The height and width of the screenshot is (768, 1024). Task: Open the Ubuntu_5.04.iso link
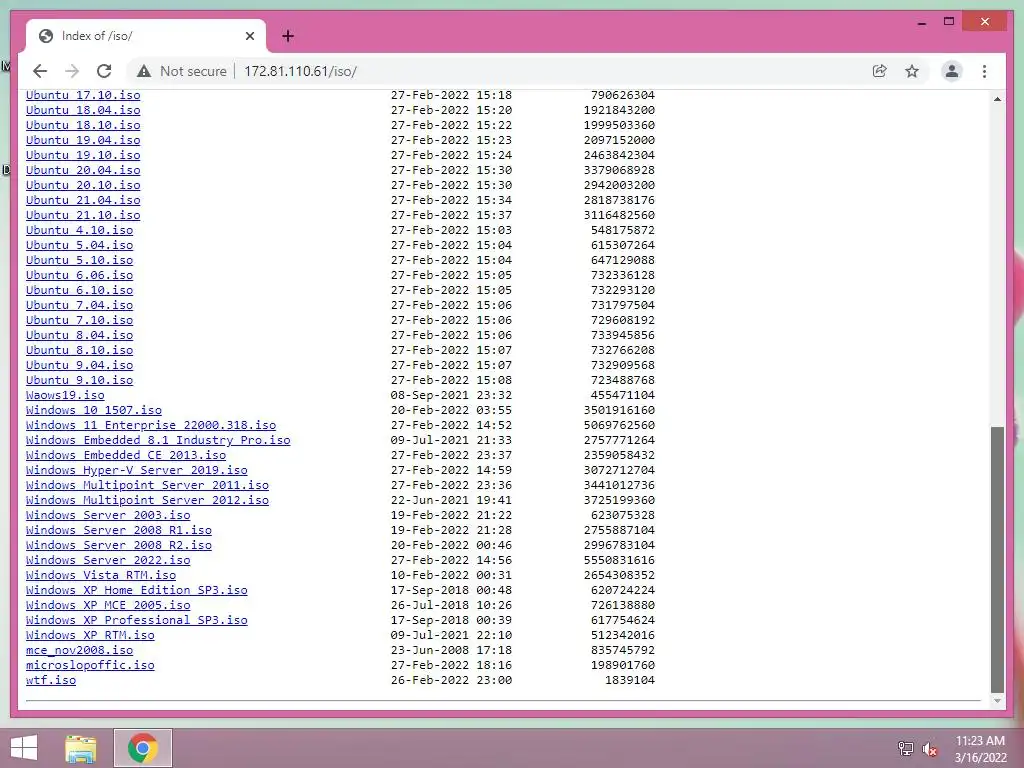(x=80, y=246)
